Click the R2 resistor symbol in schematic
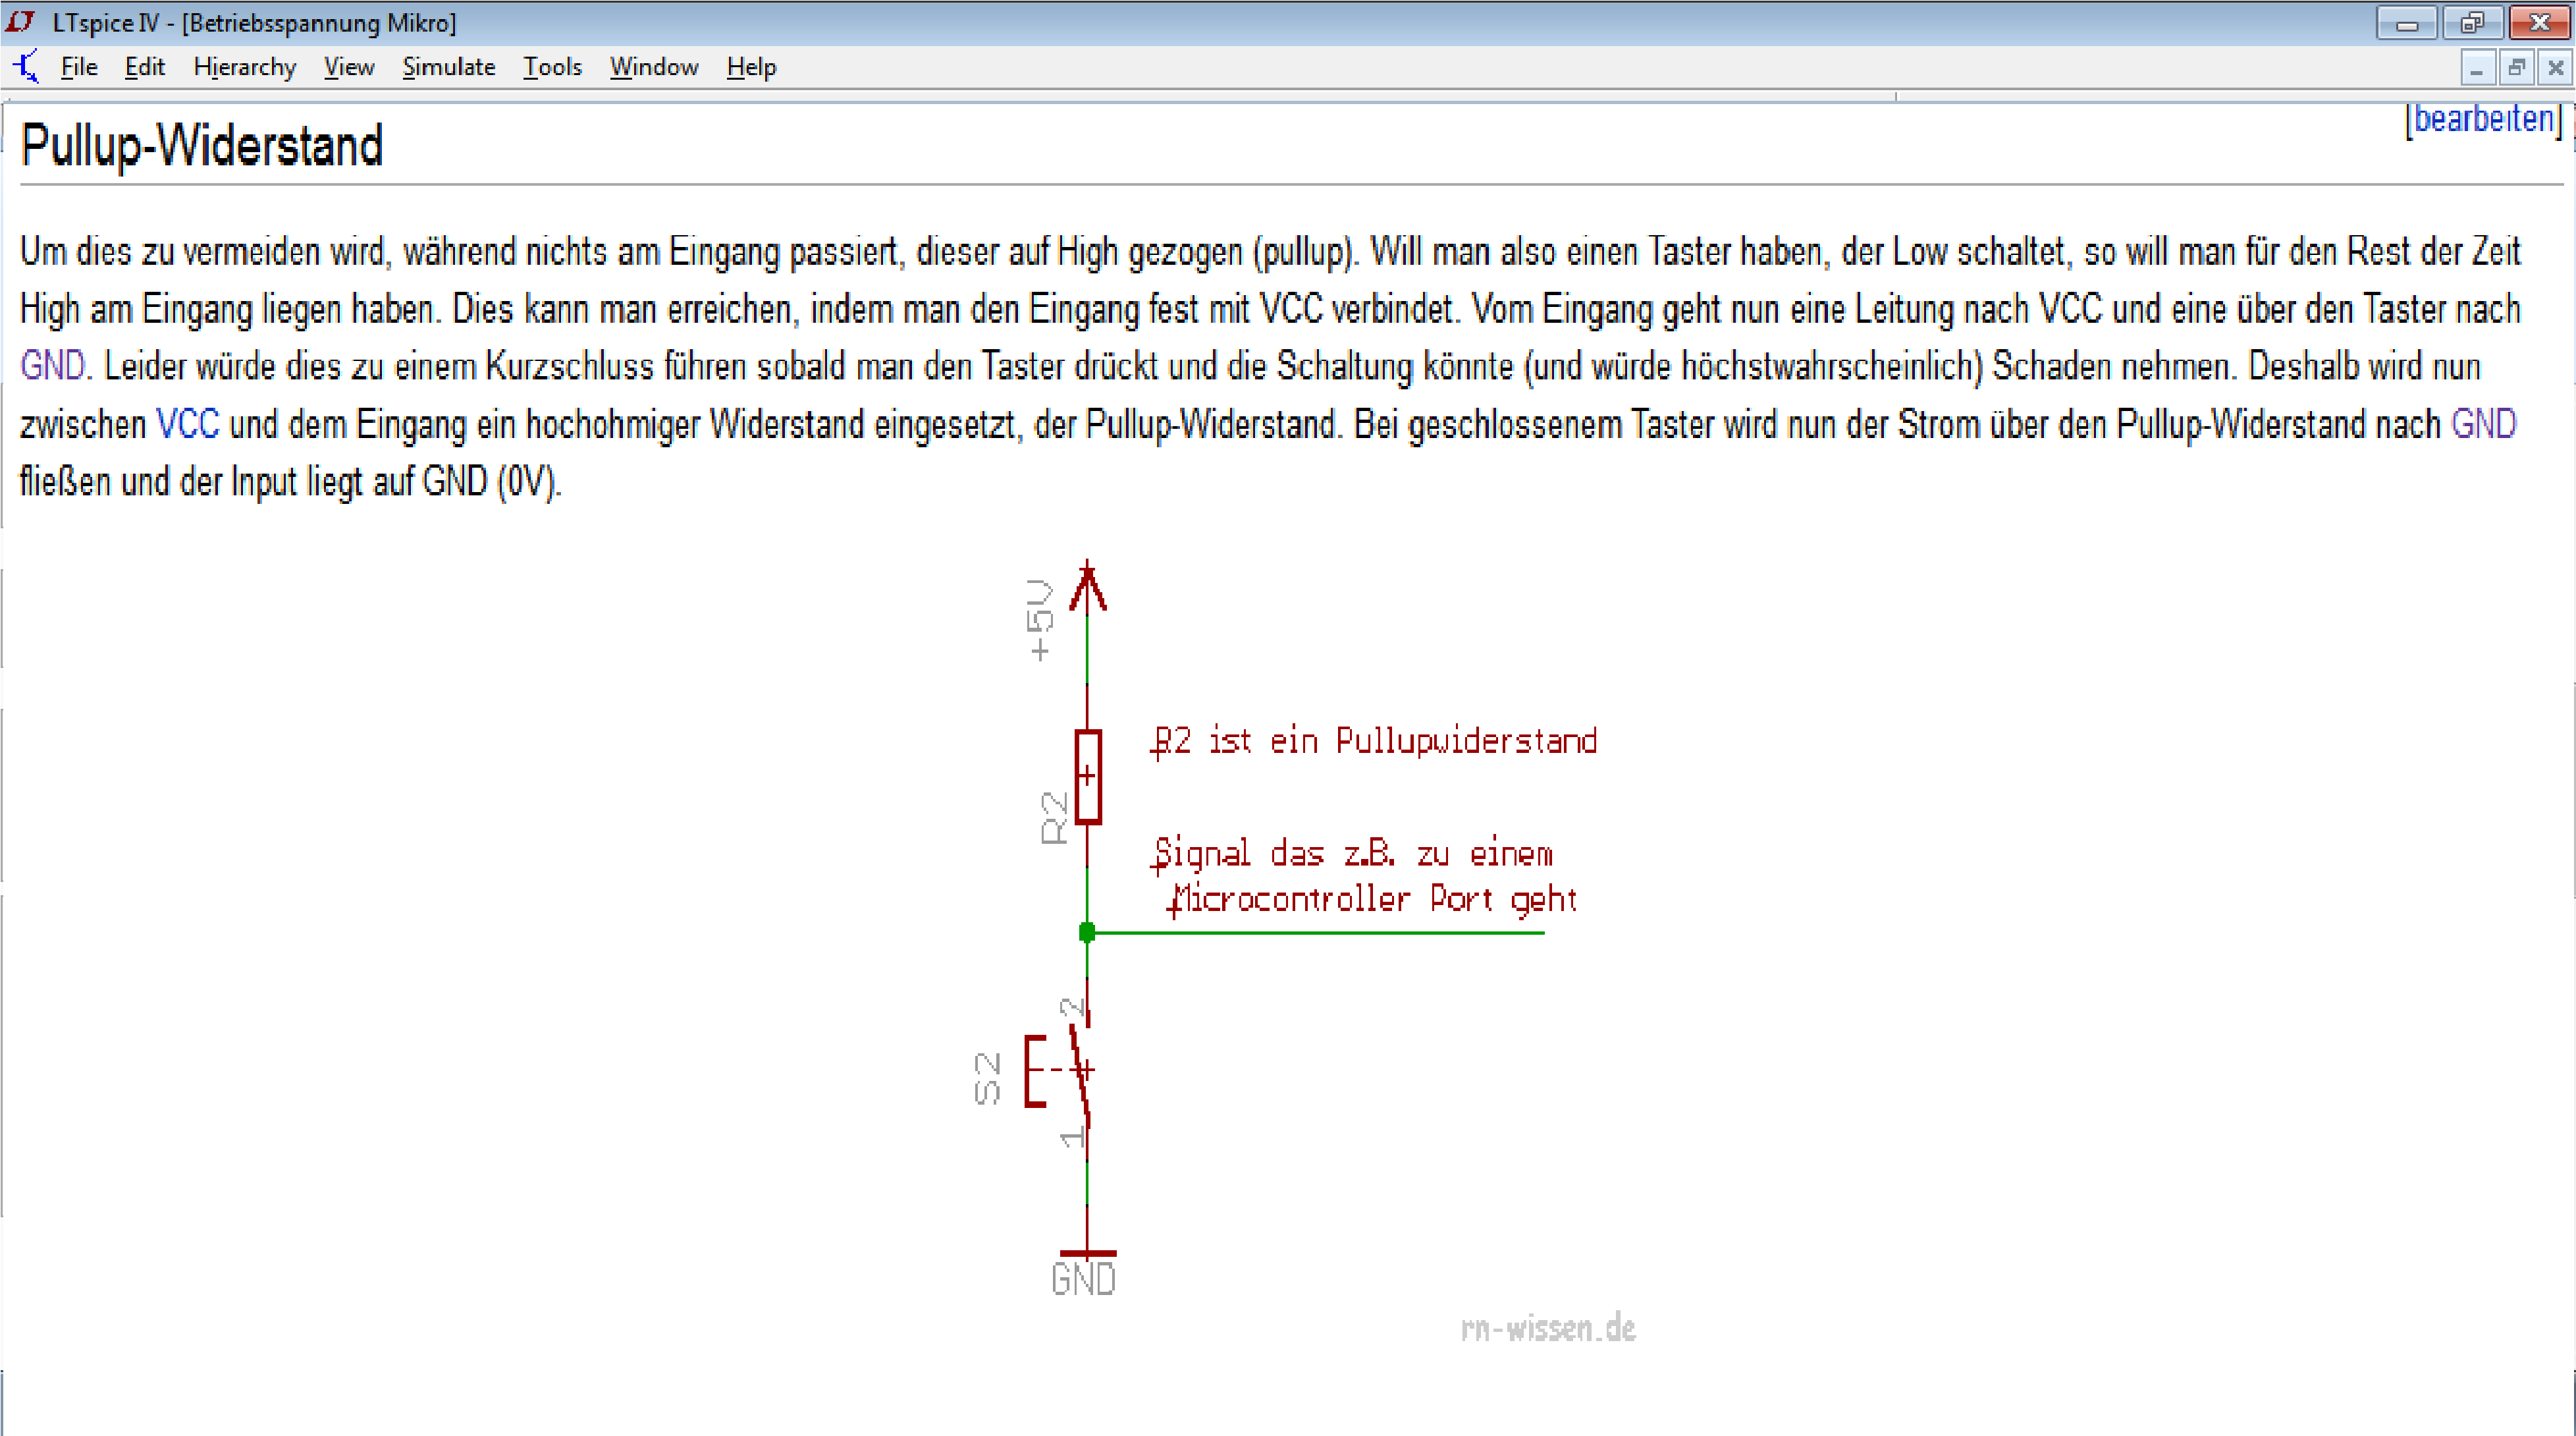Image resolution: width=2576 pixels, height=1436 pixels. [x=1088, y=777]
